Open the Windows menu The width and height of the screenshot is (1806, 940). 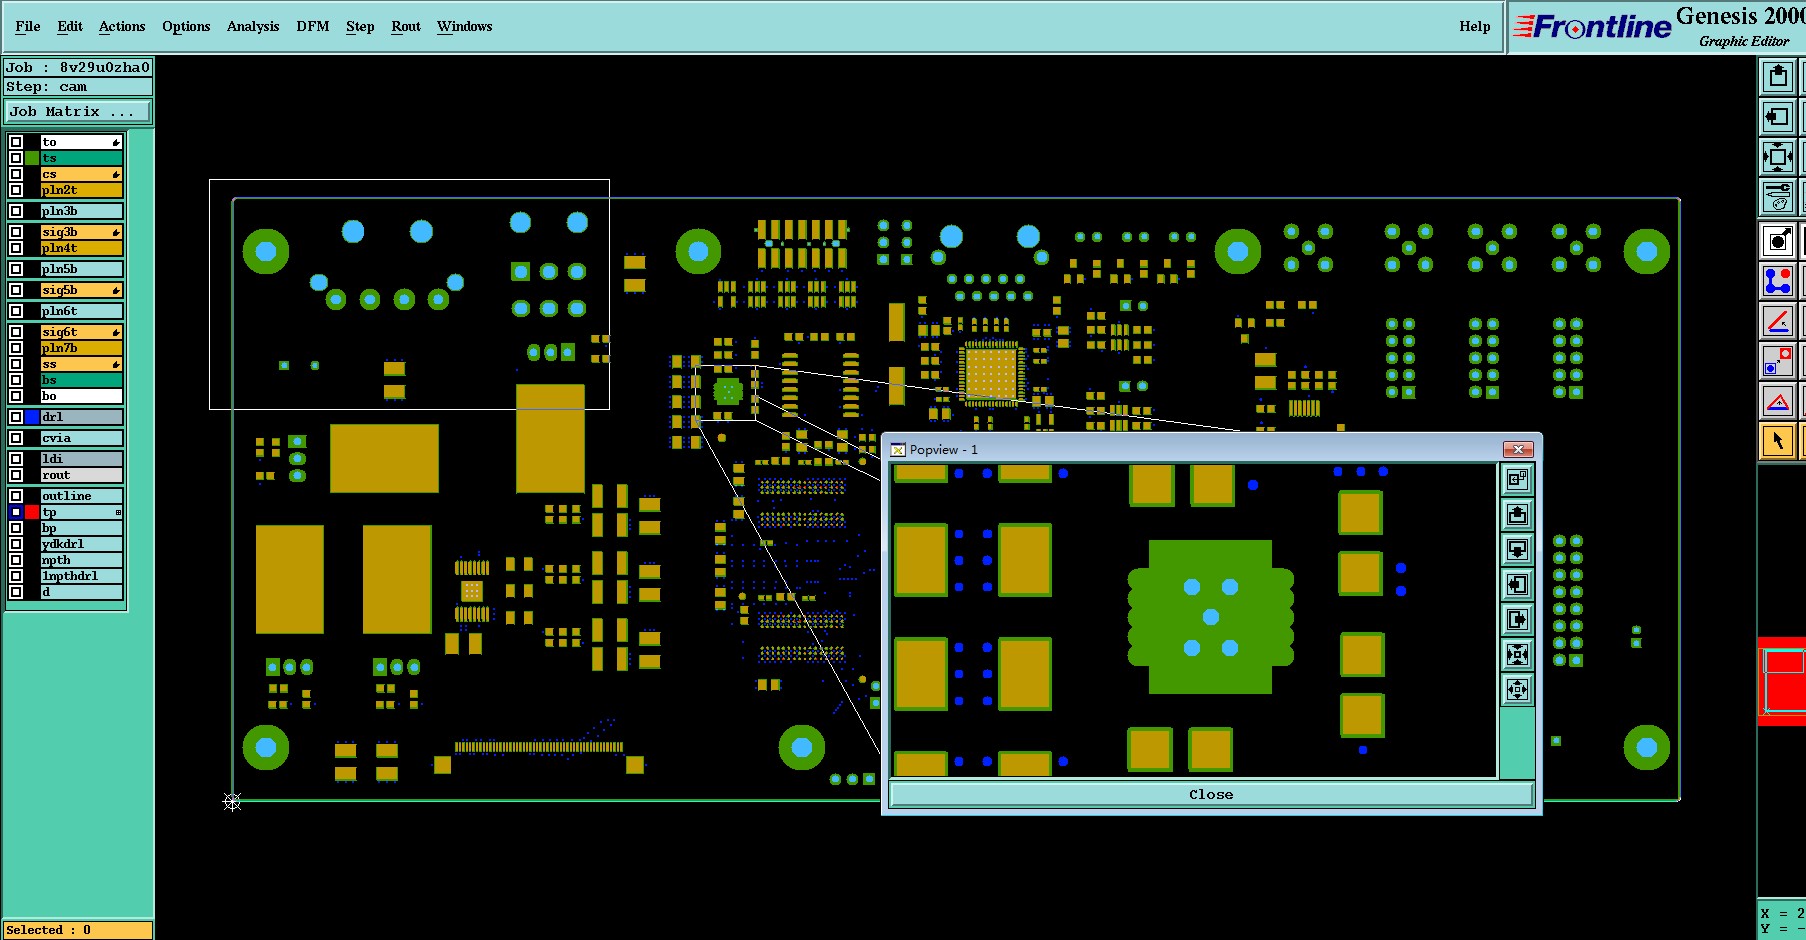point(465,26)
